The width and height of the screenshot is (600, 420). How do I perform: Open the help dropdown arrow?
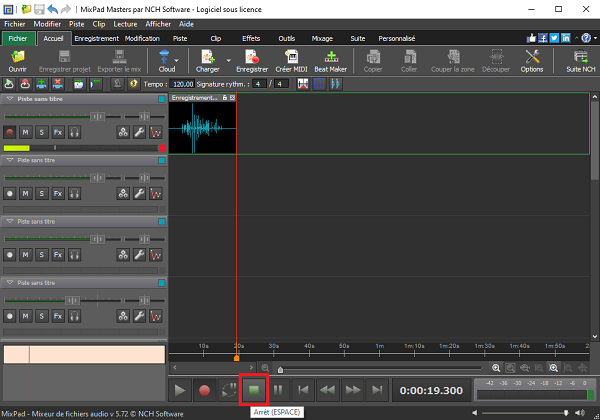[595, 38]
